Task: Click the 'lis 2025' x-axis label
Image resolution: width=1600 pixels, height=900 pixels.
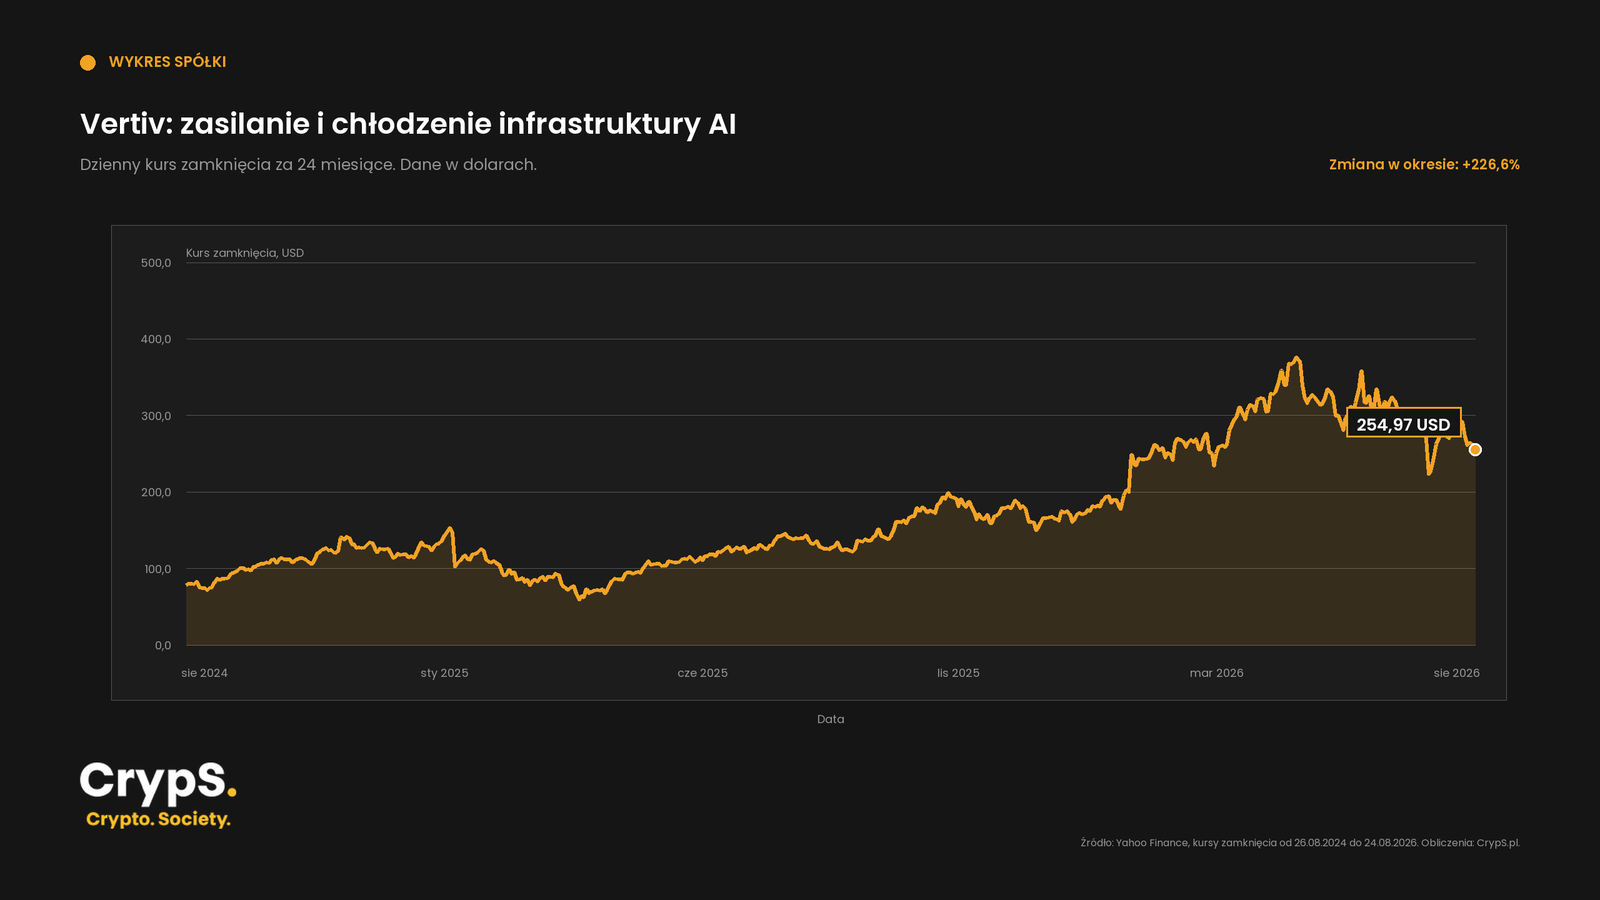Action: pyautogui.click(x=958, y=673)
